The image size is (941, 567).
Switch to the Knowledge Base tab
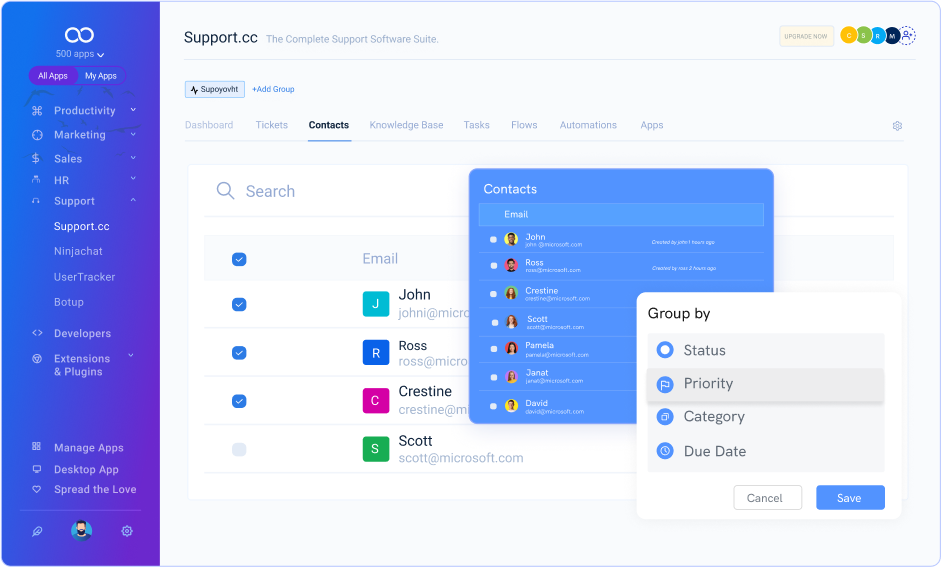click(x=406, y=125)
